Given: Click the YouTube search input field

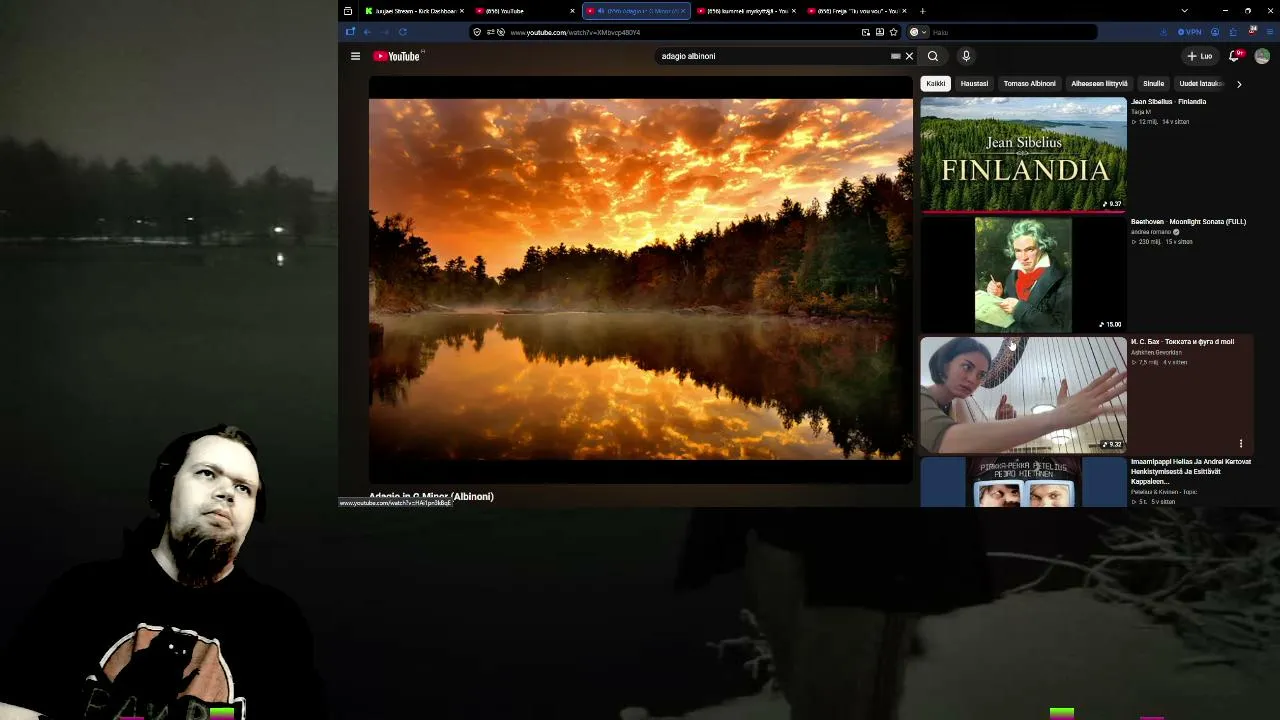Looking at the screenshot, I should pos(772,56).
